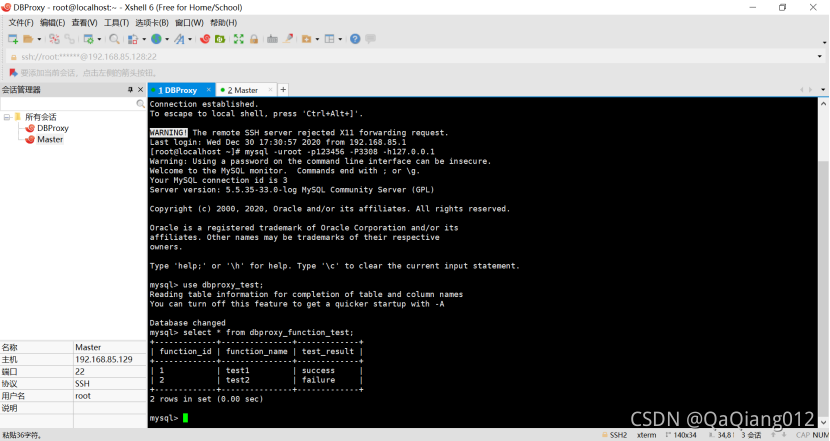Collapse the 所有会话 tree node
This screenshot has width=830, height=441.
click(7, 117)
